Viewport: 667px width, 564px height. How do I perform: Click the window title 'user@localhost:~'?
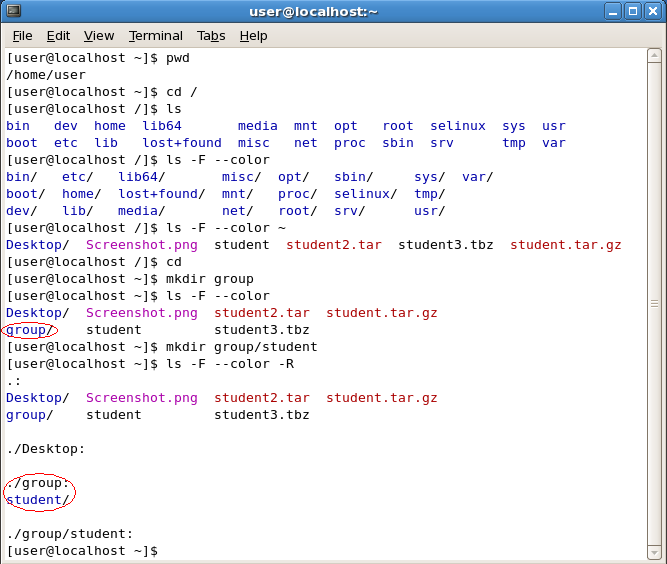(314, 11)
